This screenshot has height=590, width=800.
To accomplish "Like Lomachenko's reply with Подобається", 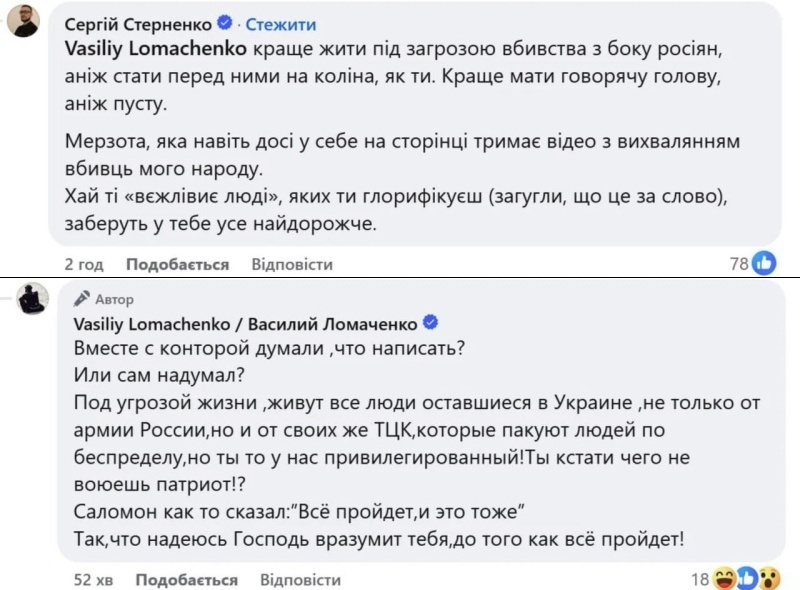I will [187, 579].
